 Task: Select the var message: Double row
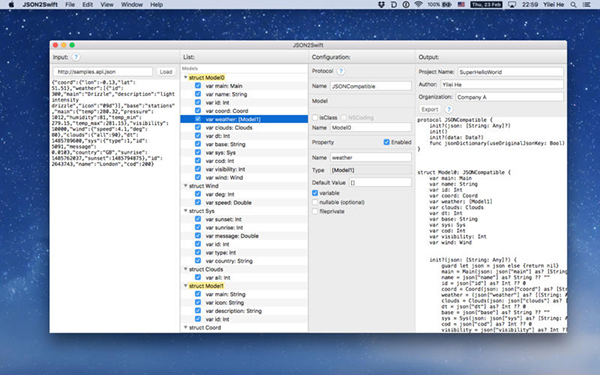click(x=244, y=236)
